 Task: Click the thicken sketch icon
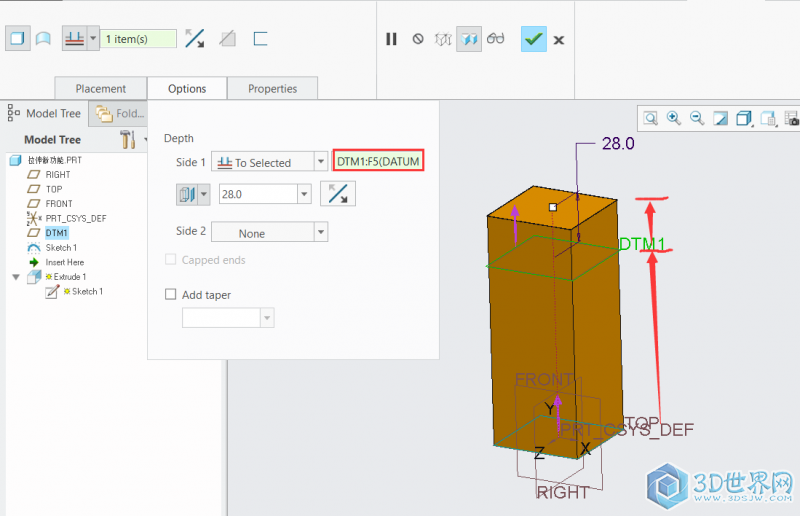pos(260,39)
